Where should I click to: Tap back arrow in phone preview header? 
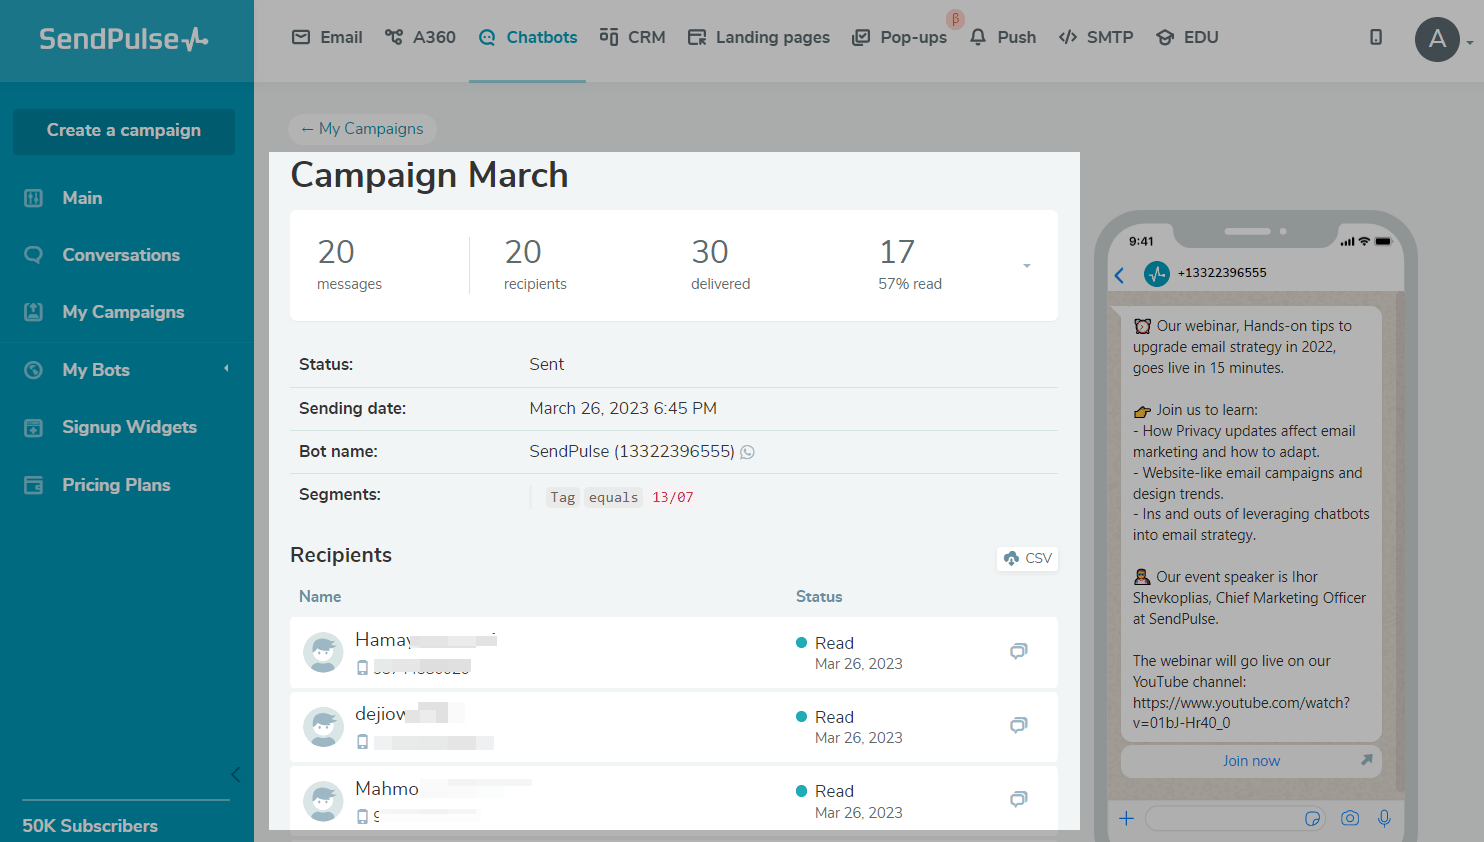(x=1120, y=275)
